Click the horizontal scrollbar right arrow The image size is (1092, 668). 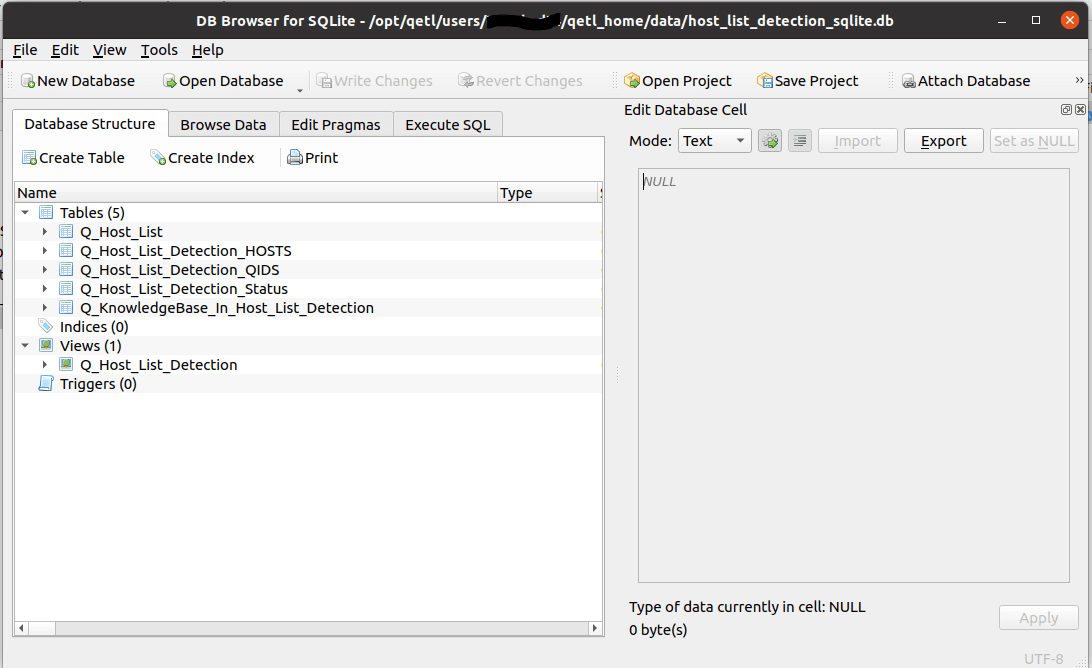[x=594, y=628]
